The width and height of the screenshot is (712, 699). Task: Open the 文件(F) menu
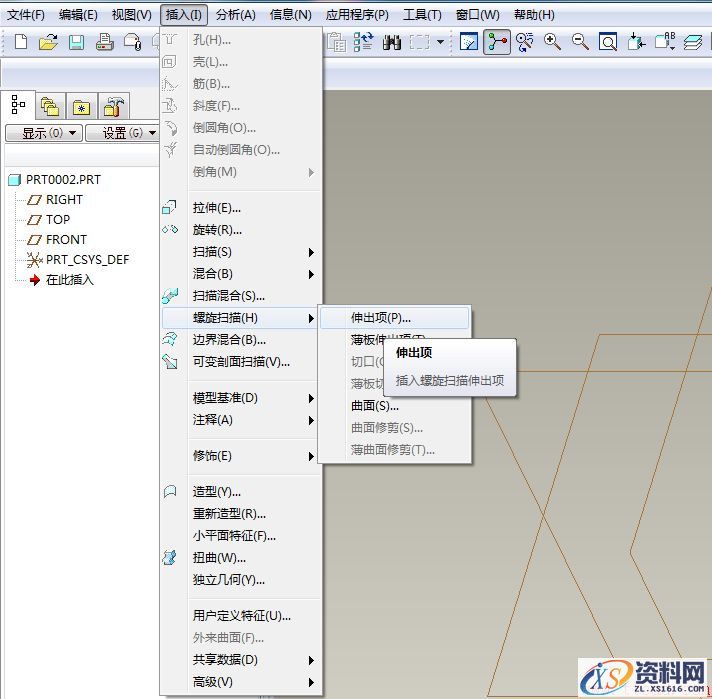(26, 15)
